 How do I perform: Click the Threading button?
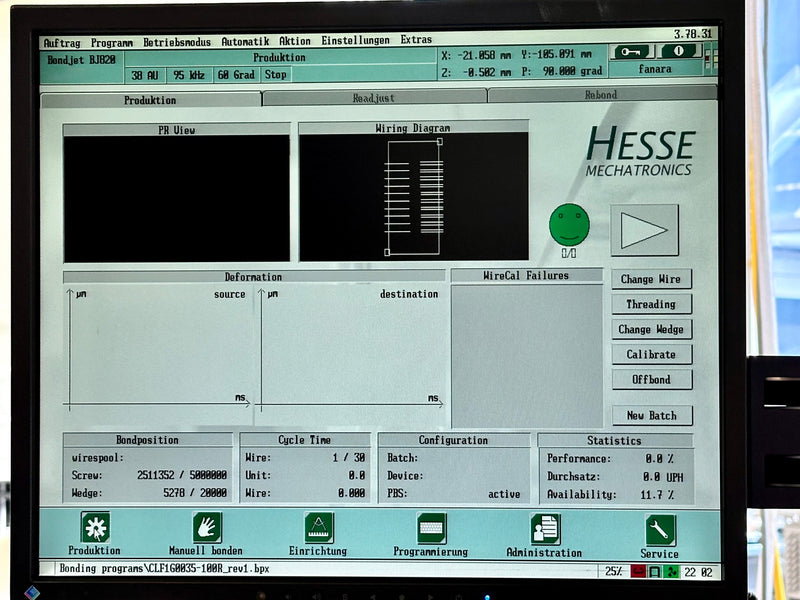point(652,304)
